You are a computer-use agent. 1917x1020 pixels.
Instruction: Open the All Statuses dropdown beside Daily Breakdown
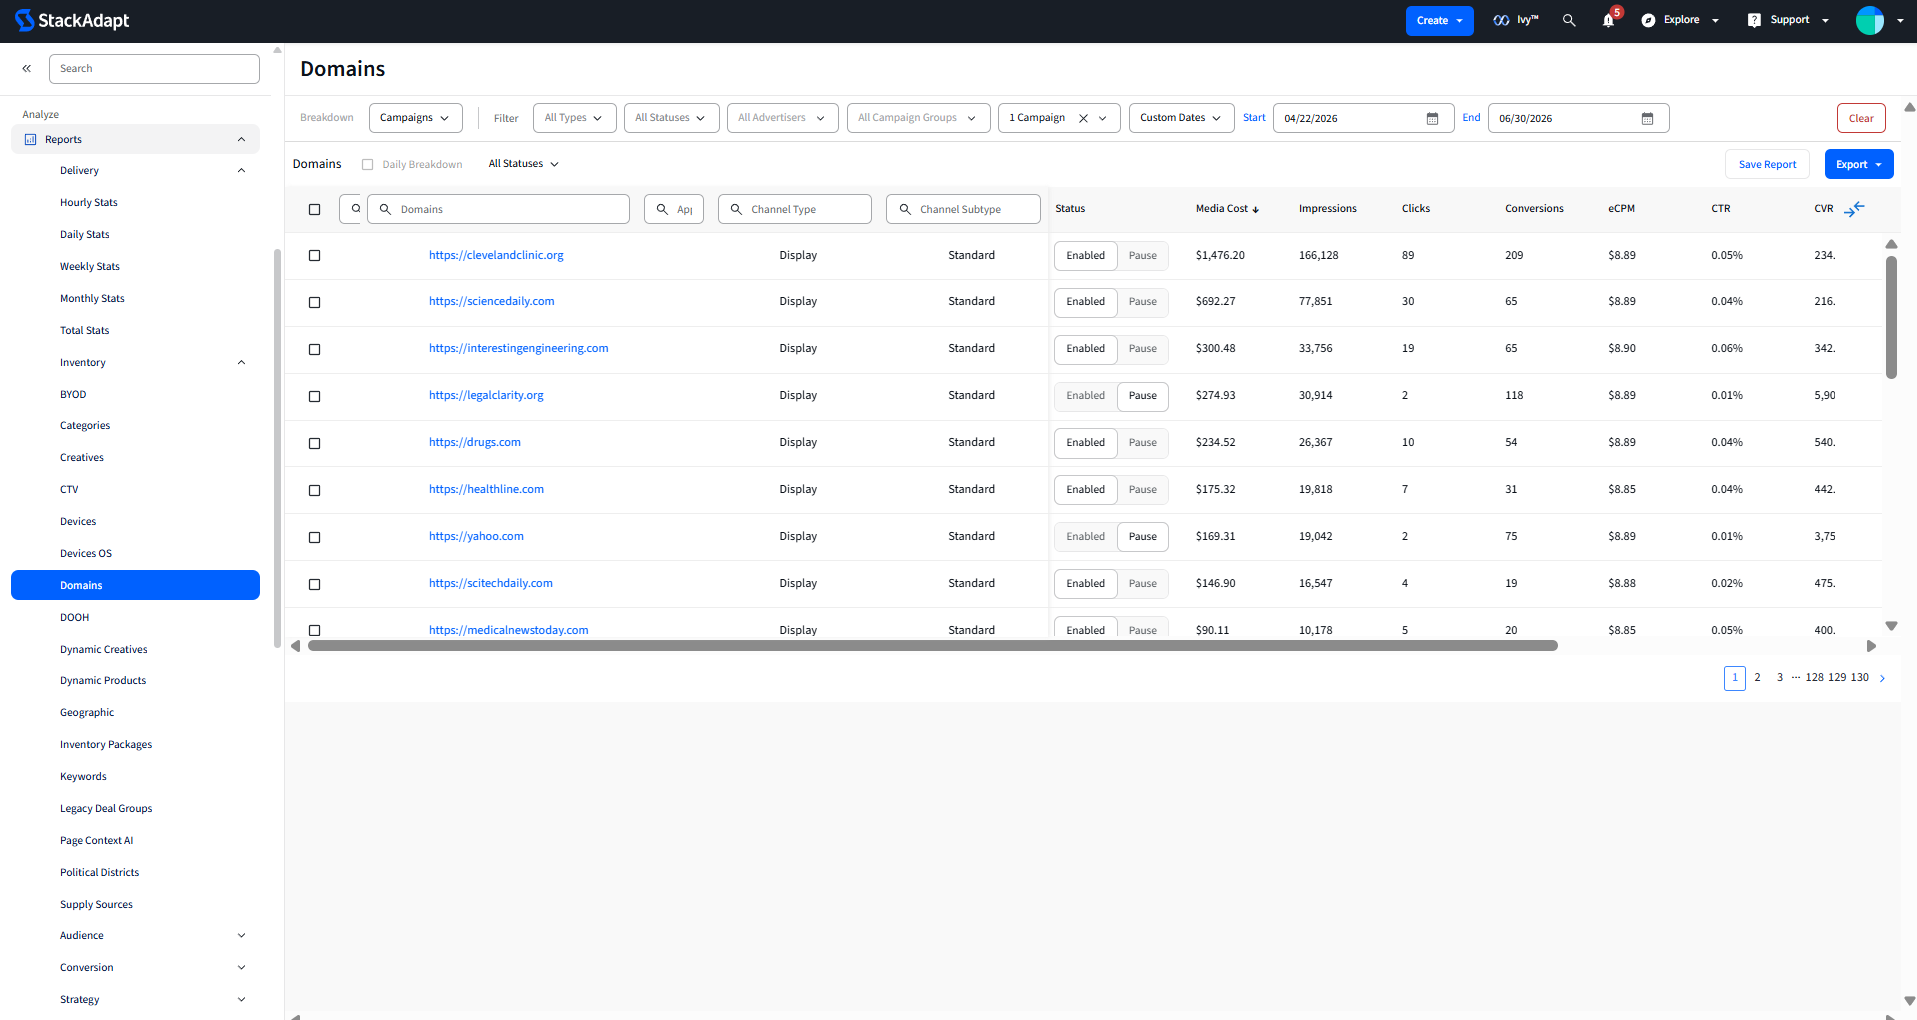(x=523, y=164)
